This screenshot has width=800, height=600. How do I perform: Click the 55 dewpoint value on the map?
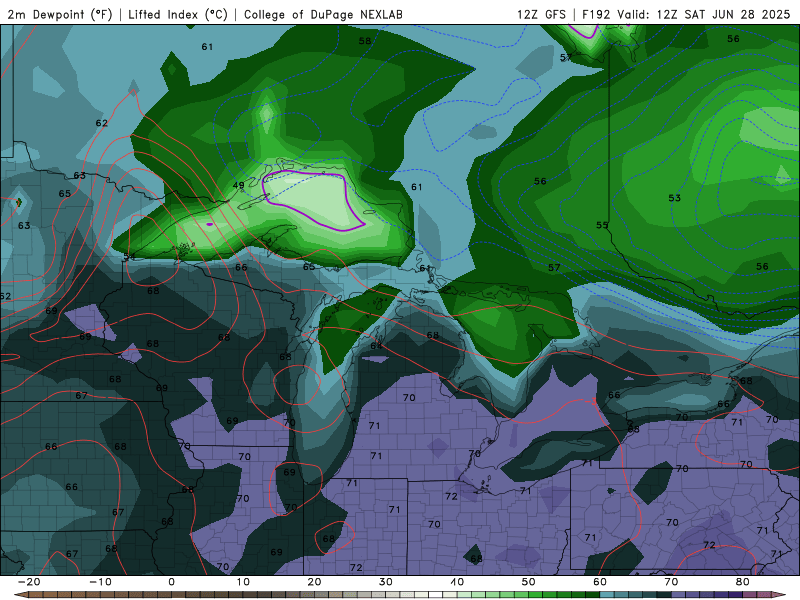click(x=602, y=225)
